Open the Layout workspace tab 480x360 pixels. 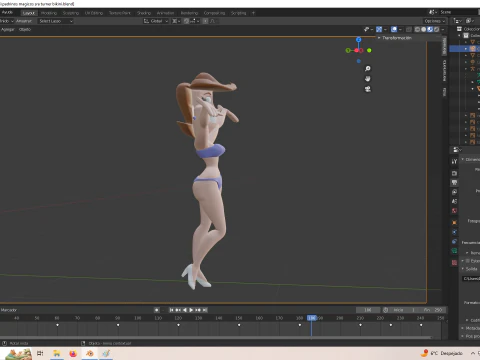click(29, 13)
